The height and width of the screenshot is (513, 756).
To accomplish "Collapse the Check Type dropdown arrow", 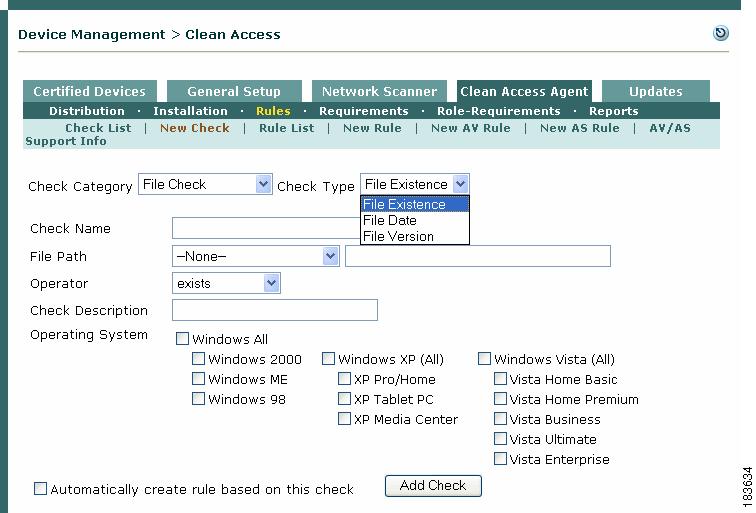I will (460, 184).
